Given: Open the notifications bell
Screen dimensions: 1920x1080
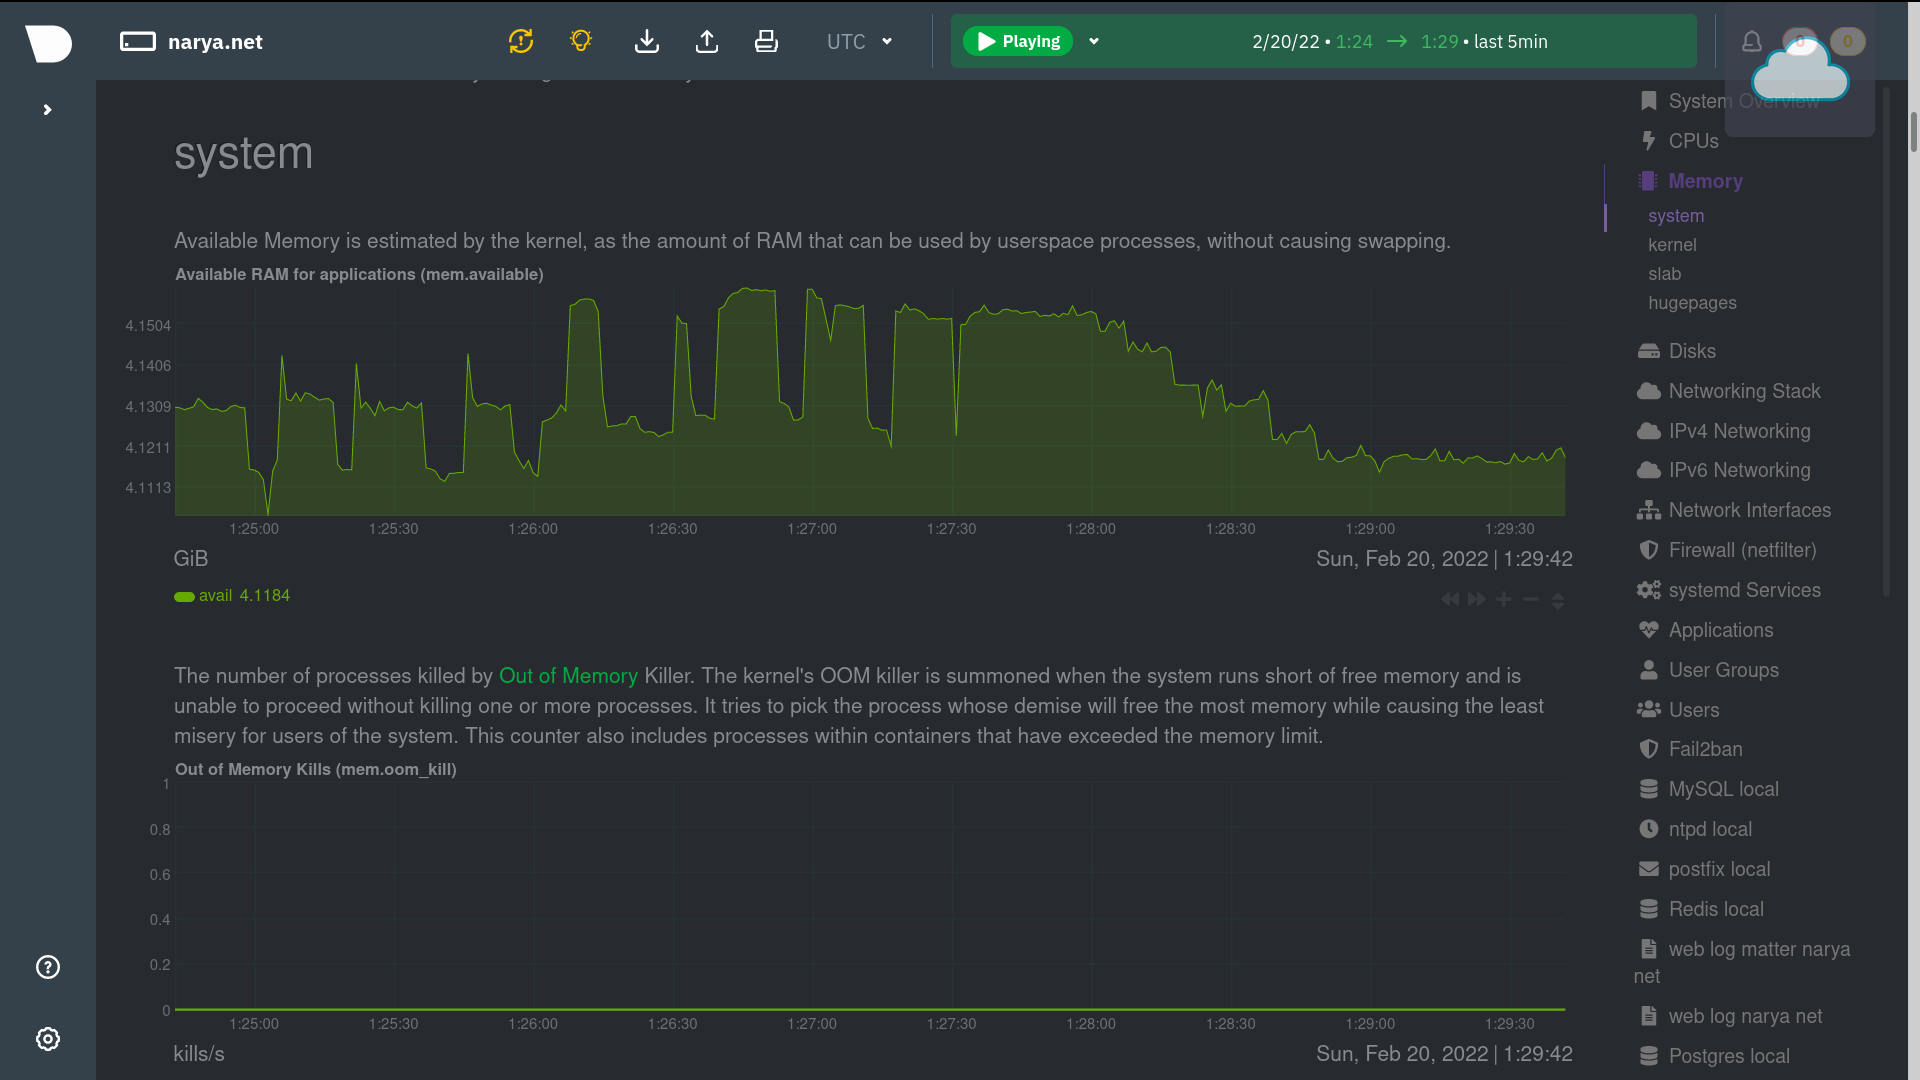Looking at the screenshot, I should [x=1752, y=41].
